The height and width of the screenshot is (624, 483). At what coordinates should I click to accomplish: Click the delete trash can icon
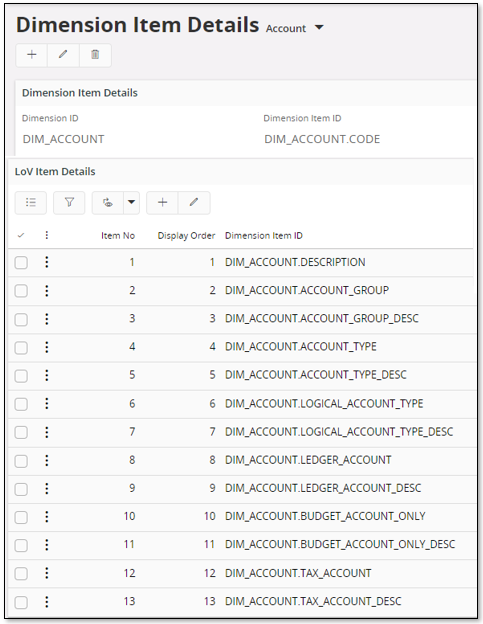coord(95,55)
